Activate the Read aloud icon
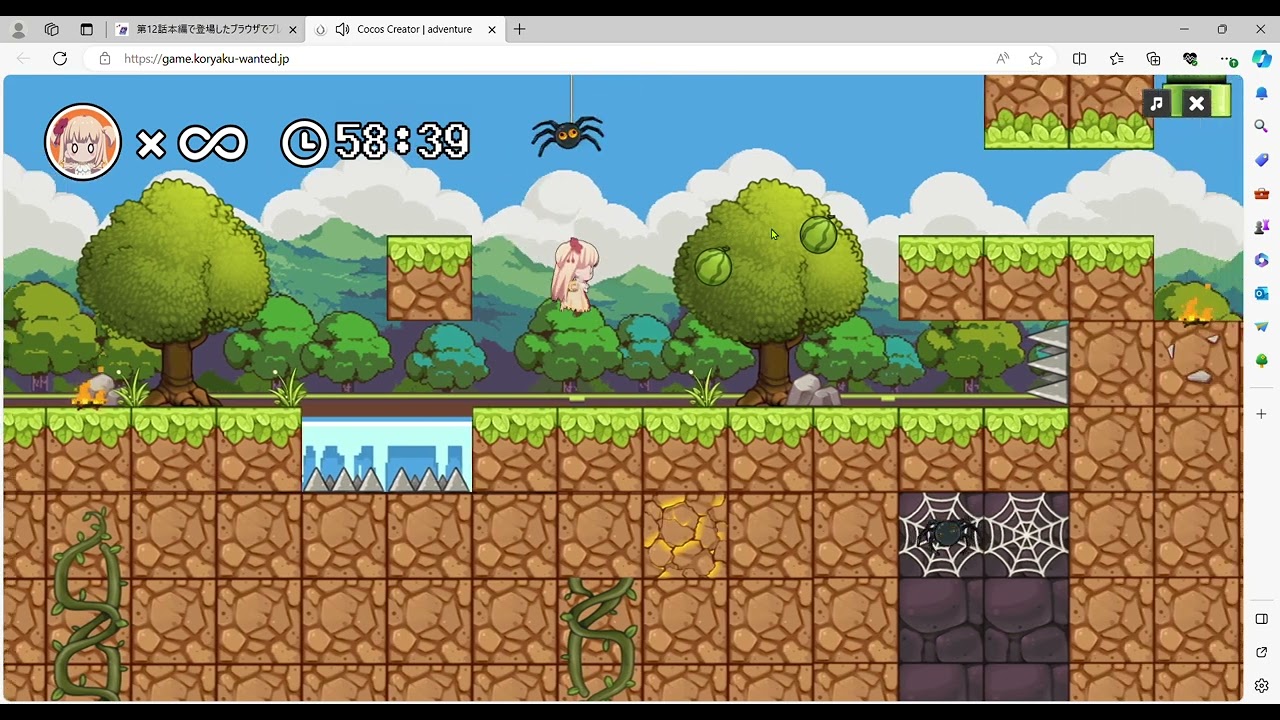 coord(1002,59)
